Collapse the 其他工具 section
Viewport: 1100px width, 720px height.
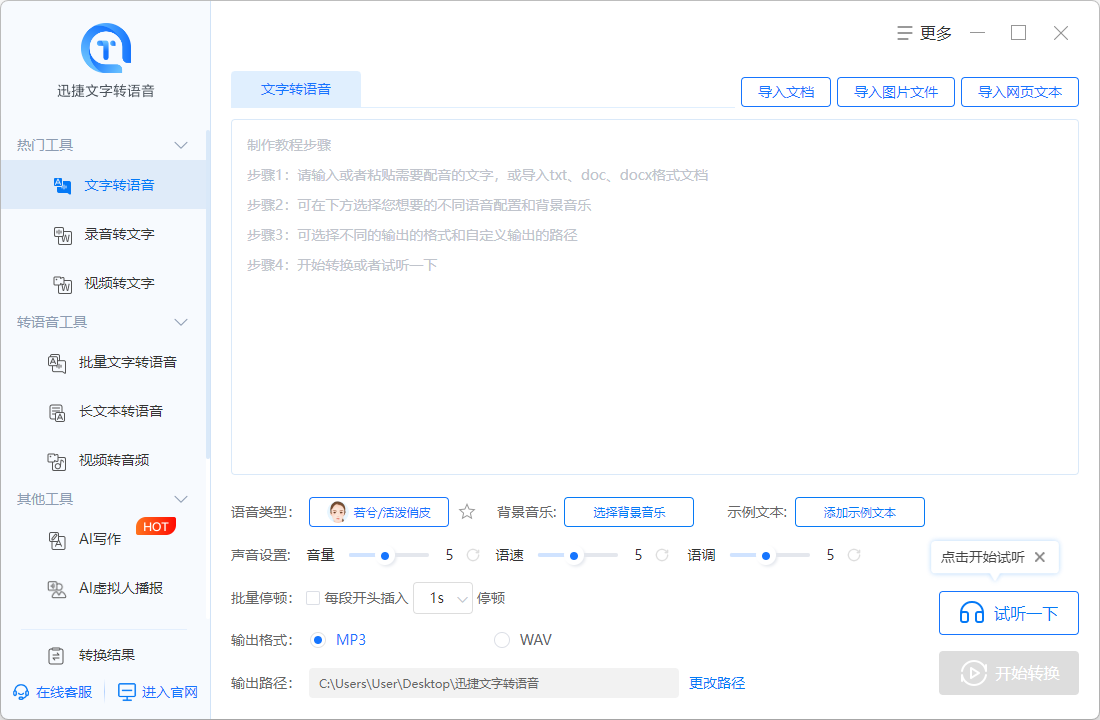pyautogui.click(x=181, y=499)
